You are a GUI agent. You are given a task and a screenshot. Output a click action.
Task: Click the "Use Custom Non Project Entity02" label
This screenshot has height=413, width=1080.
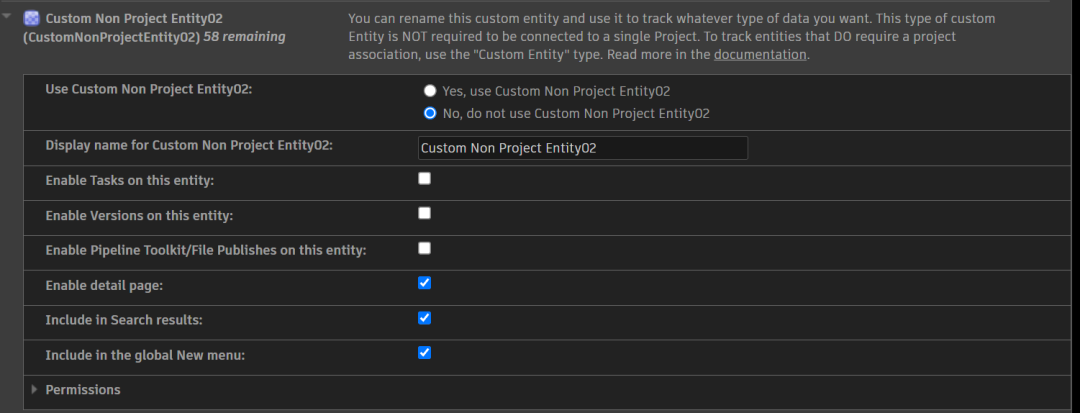[149, 89]
